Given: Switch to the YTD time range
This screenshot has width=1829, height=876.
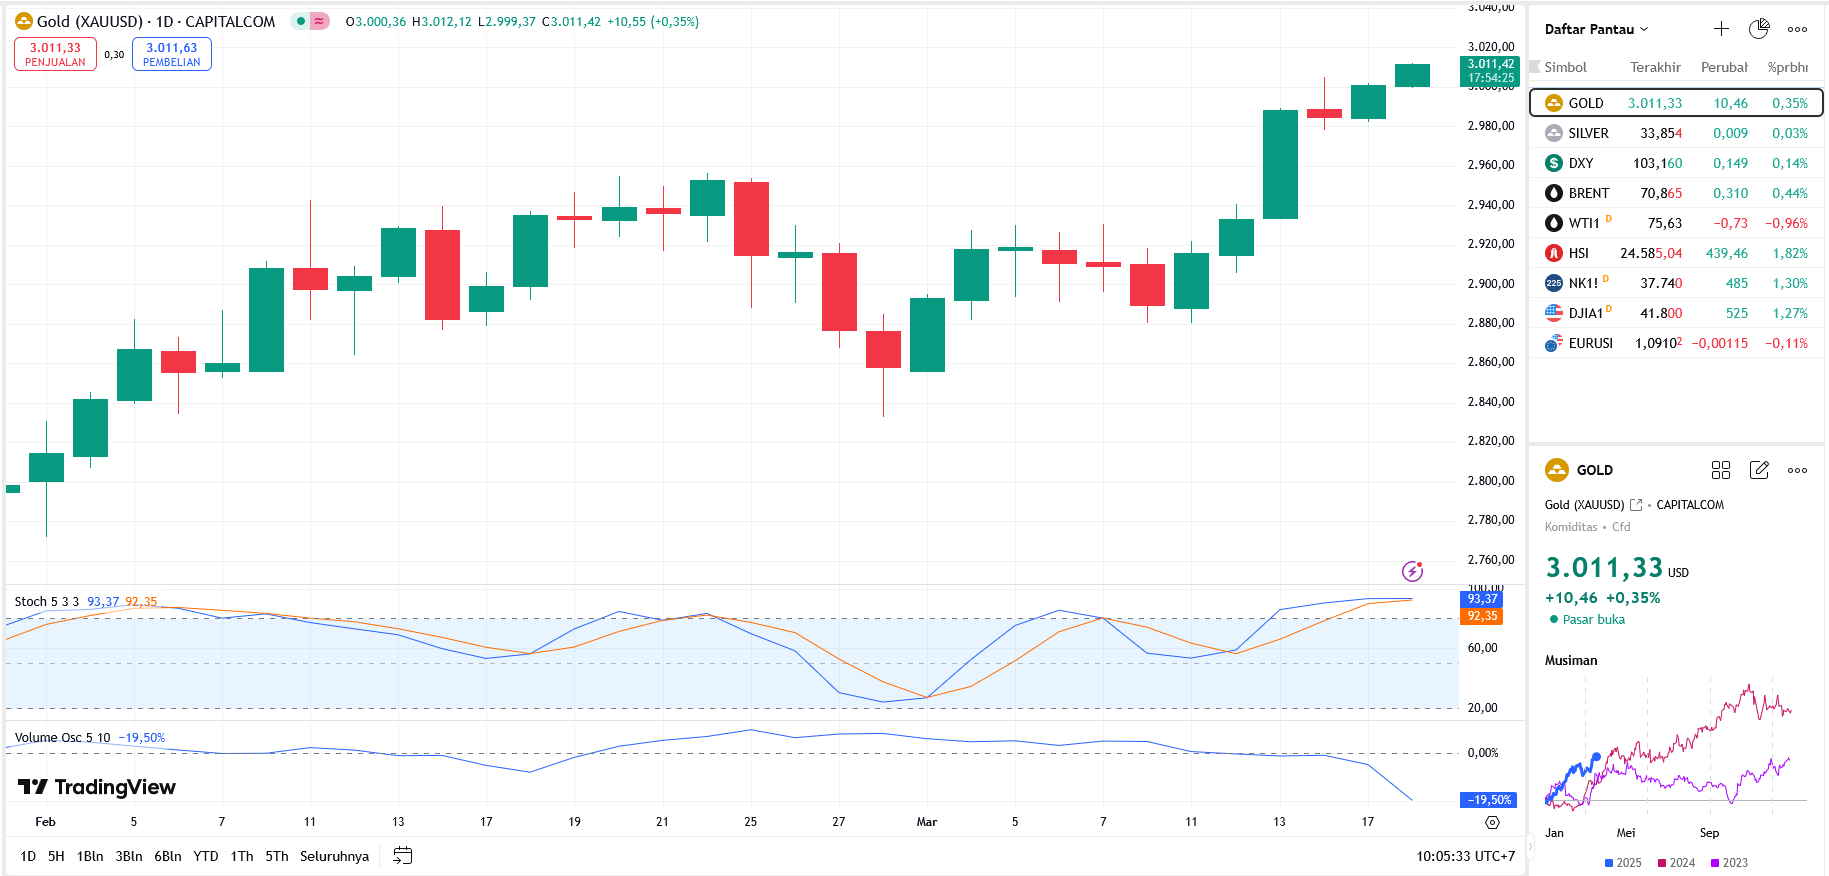Looking at the screenshot, I should [x=205, y=856].
